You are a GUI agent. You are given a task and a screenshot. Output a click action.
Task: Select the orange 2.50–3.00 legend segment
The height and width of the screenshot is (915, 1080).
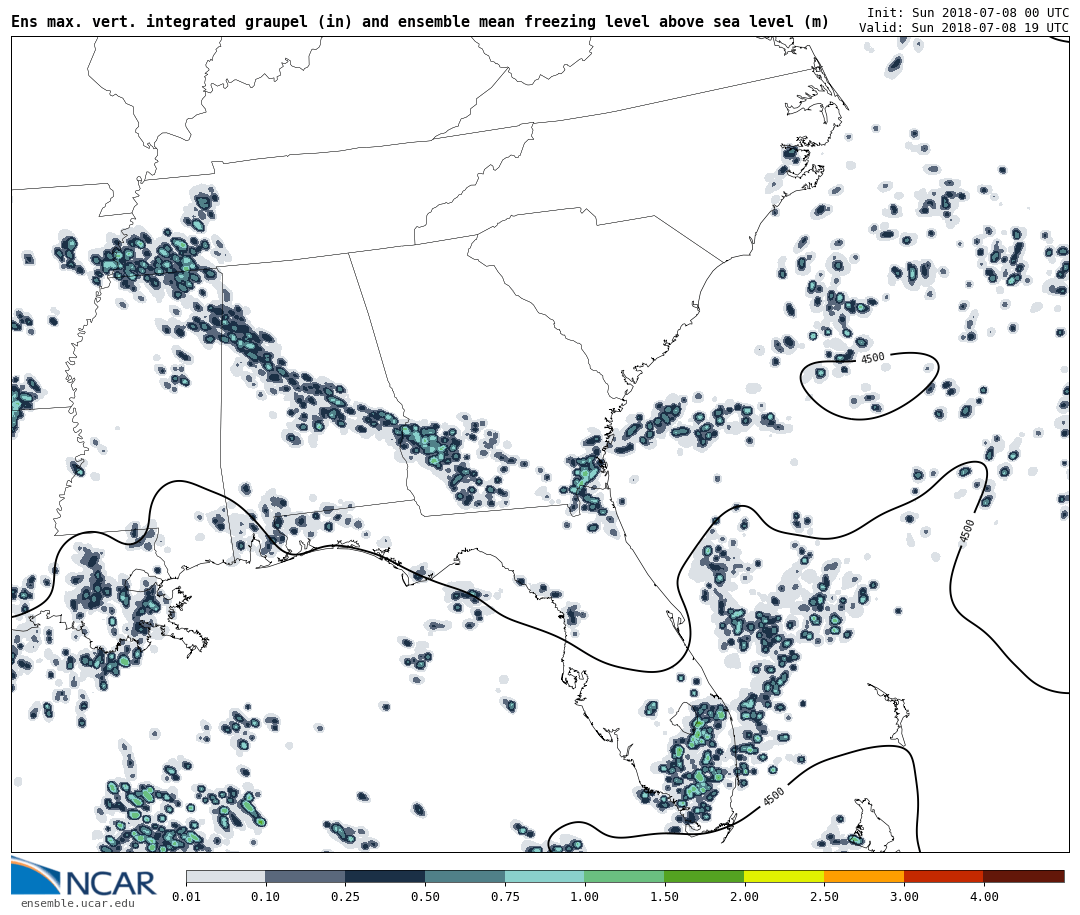(x=864, y=876)
